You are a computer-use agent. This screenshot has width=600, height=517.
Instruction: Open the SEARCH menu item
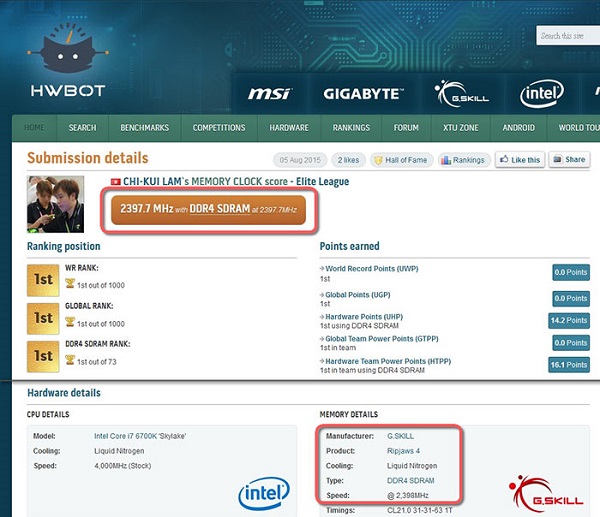(82, 128)
